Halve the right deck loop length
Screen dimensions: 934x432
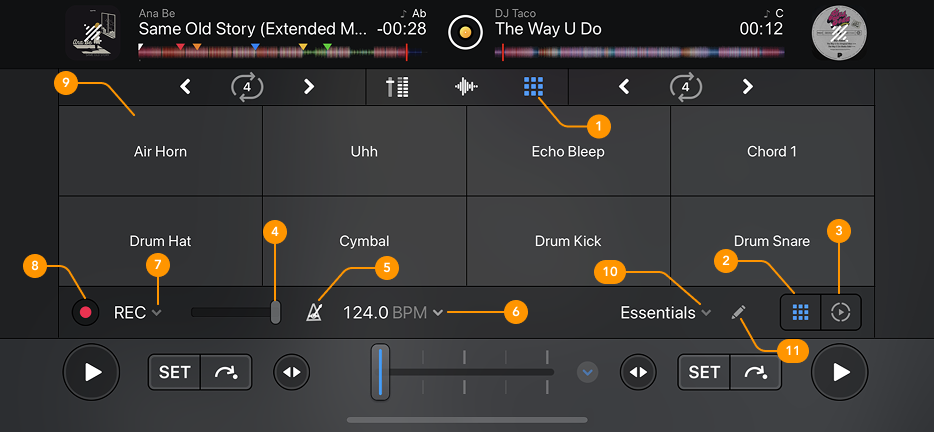point(624,87)
